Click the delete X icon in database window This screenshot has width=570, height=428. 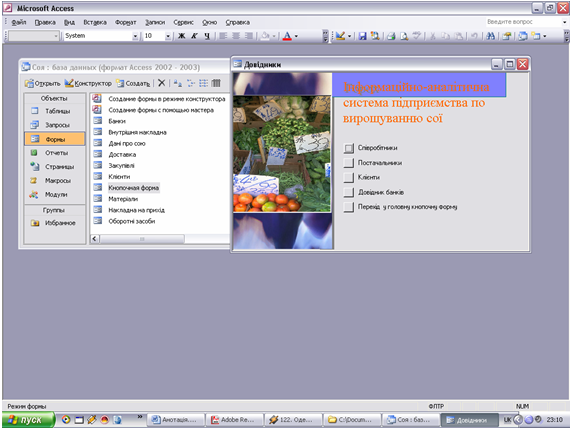coord(161,83)
